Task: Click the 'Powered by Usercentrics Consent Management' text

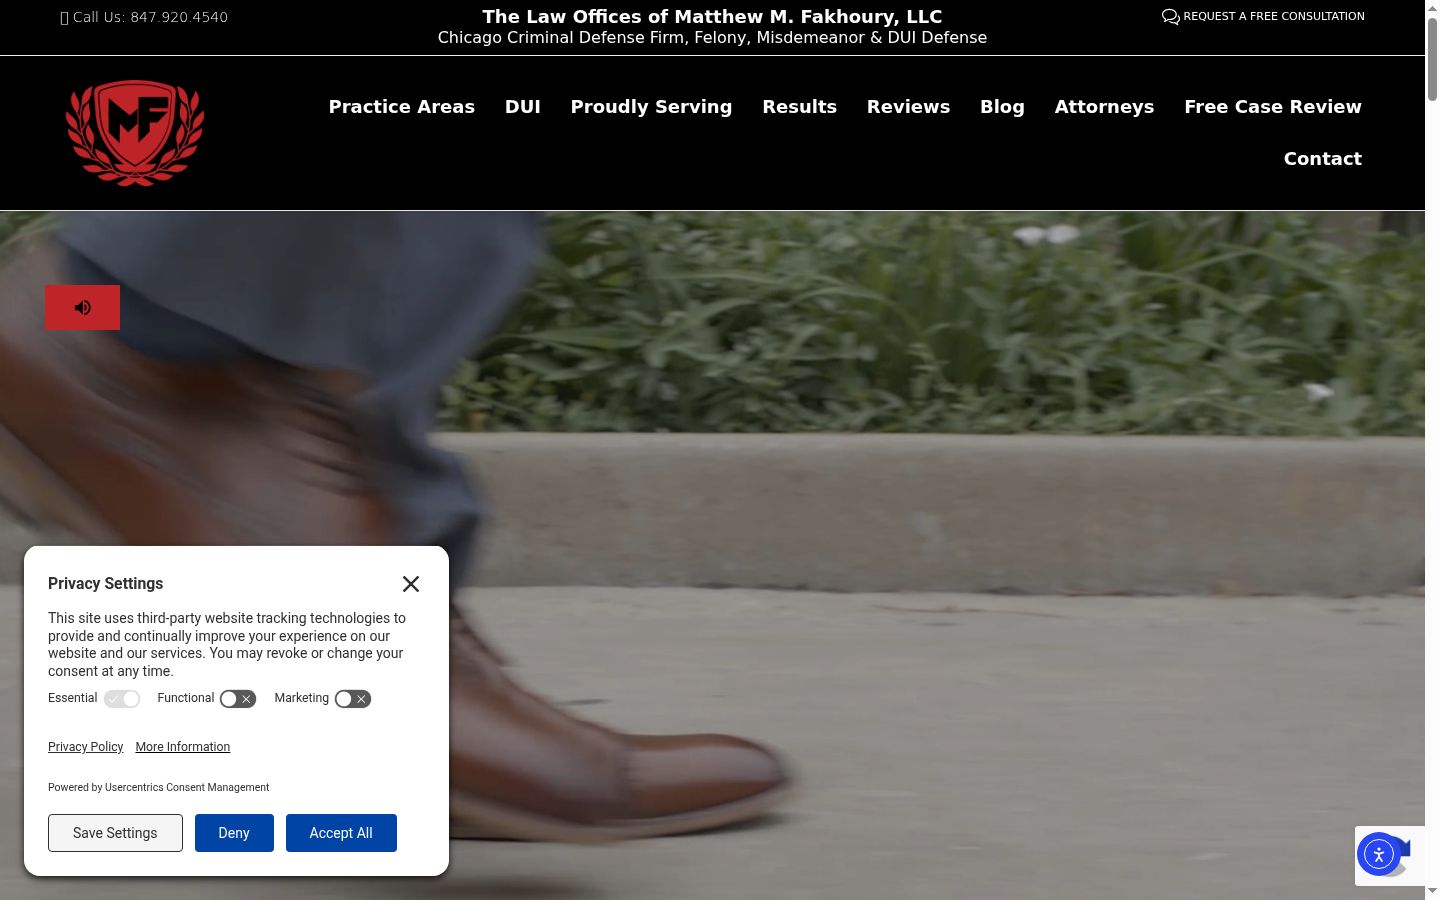Action: point(158,788)
